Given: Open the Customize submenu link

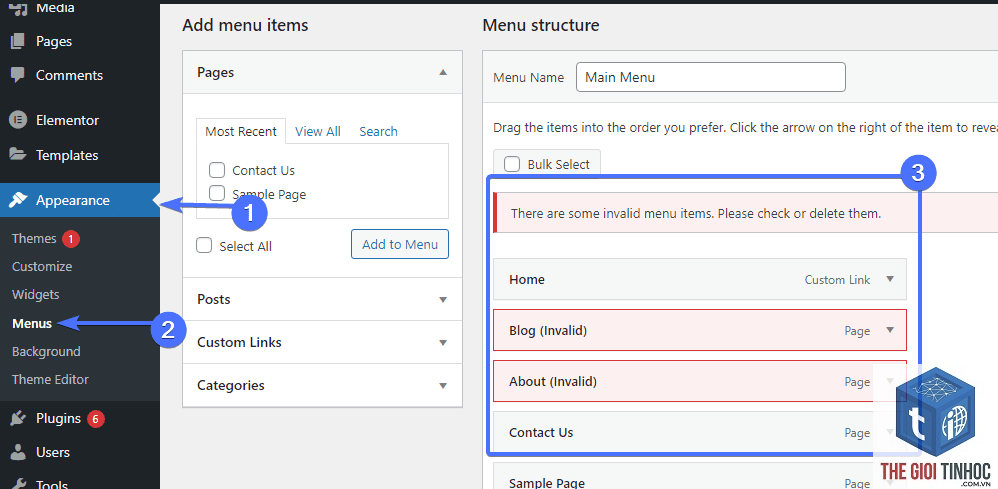Looking at the screenshot, I should pyautogui.click(x=42, y=267).
